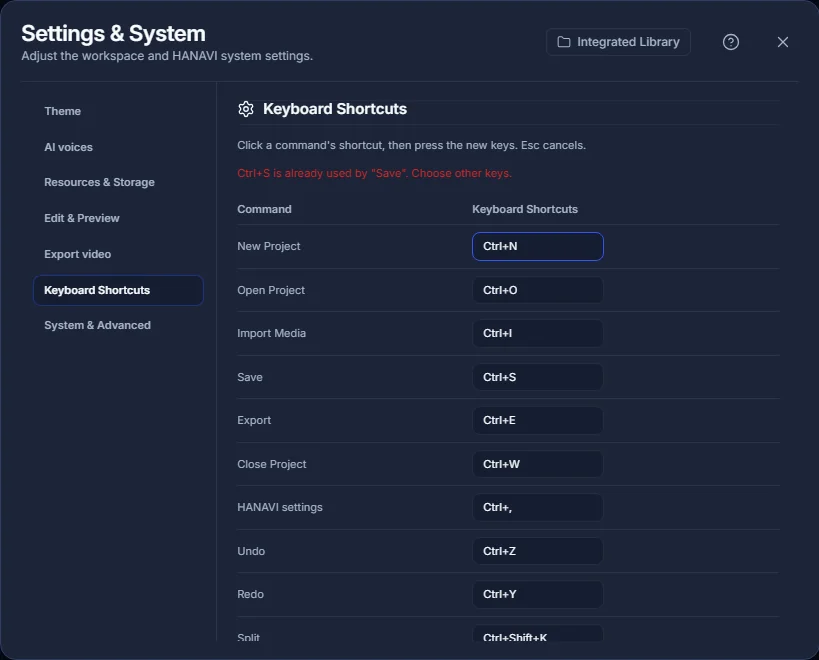Click the red Ctrl+S conflict warning message

(374, 173)
